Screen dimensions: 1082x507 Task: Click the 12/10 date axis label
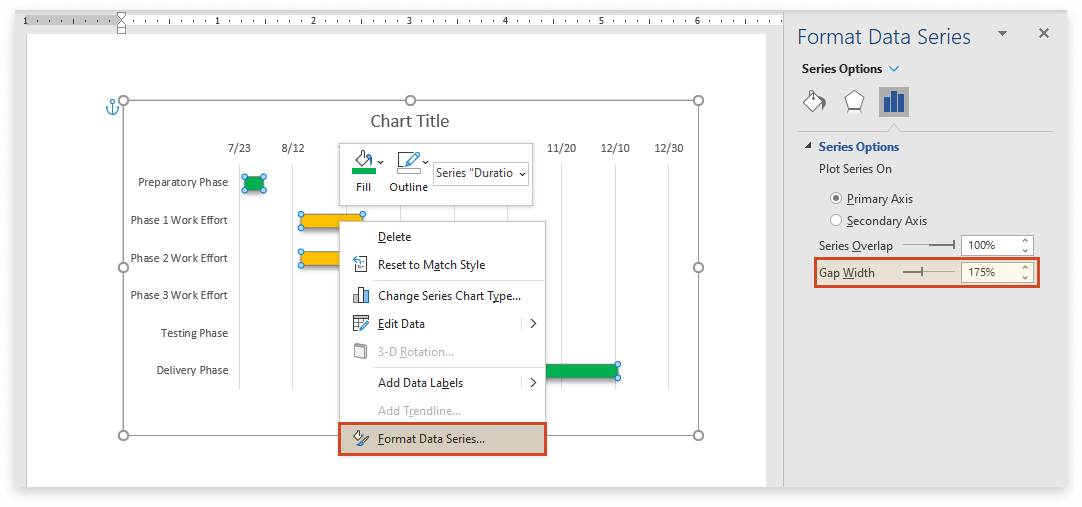615,148
